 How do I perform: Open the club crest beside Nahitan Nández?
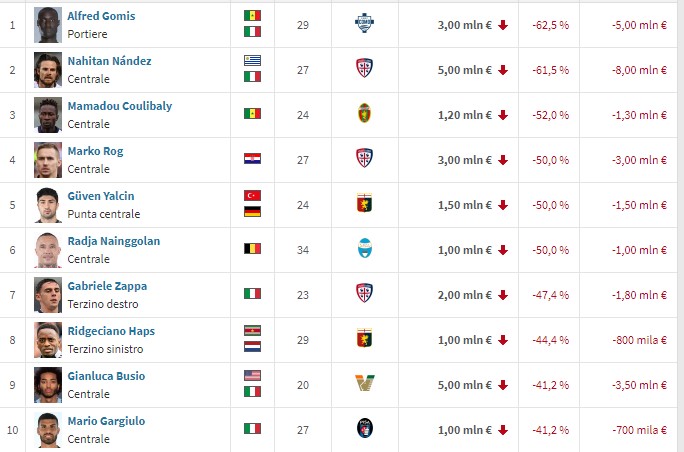(365, 68)
